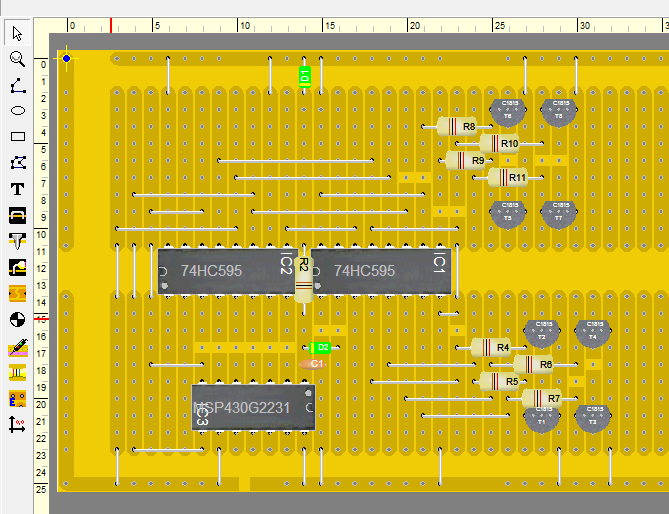
Task: Select transistor T2
Action: (x=542, y=333)
